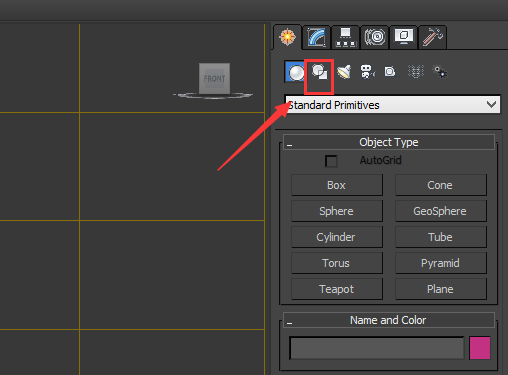Select the Lights category icon
Screen dimensions: 508x375
344,71
